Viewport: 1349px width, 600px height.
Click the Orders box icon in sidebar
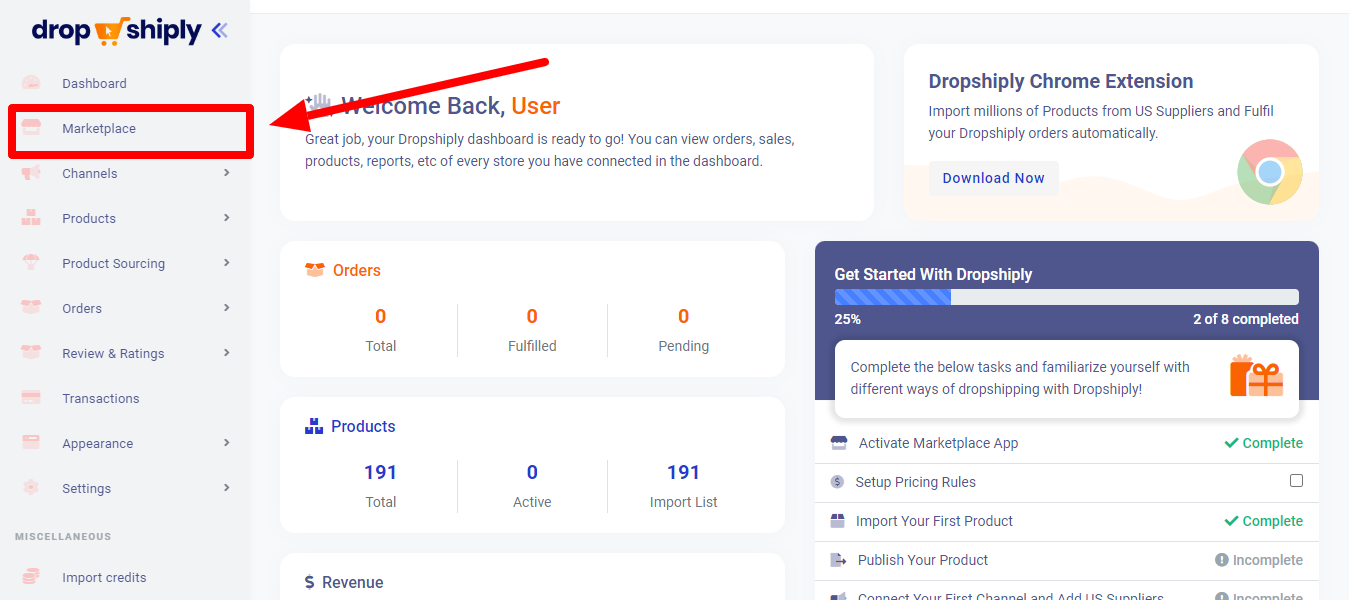point(31,308)
